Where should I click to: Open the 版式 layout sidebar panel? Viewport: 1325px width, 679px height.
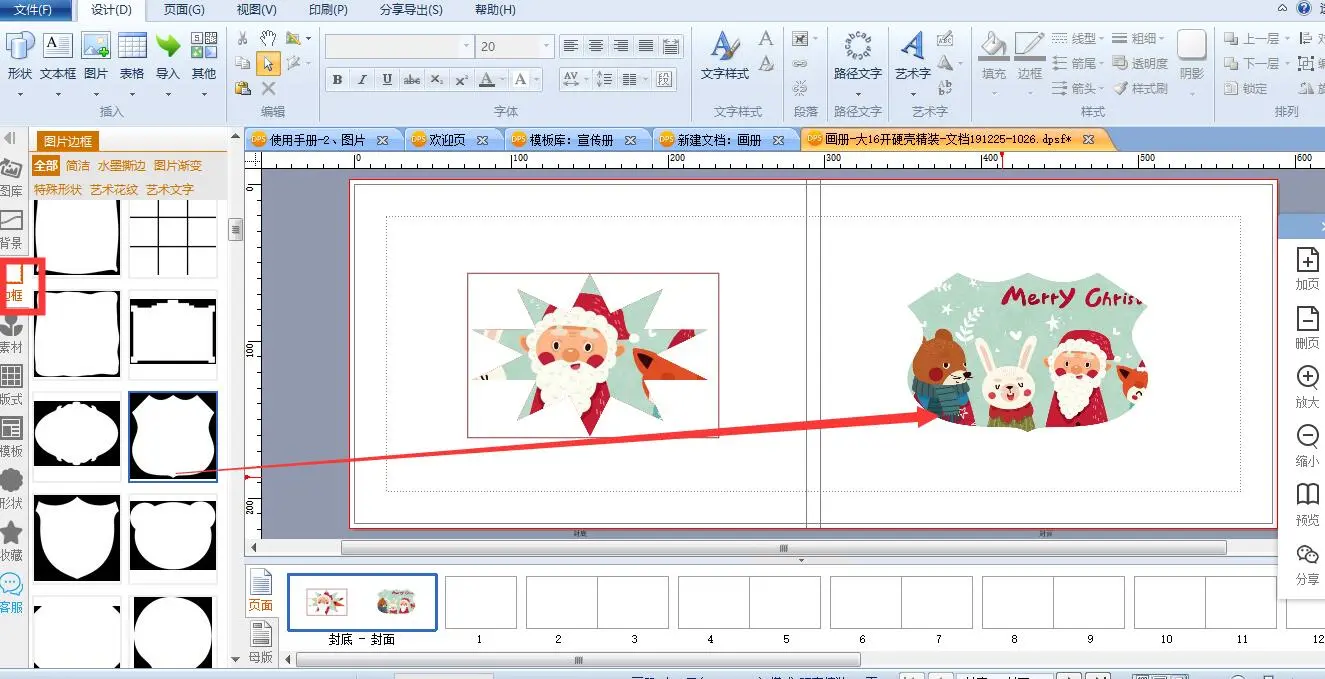click(11, 386)
